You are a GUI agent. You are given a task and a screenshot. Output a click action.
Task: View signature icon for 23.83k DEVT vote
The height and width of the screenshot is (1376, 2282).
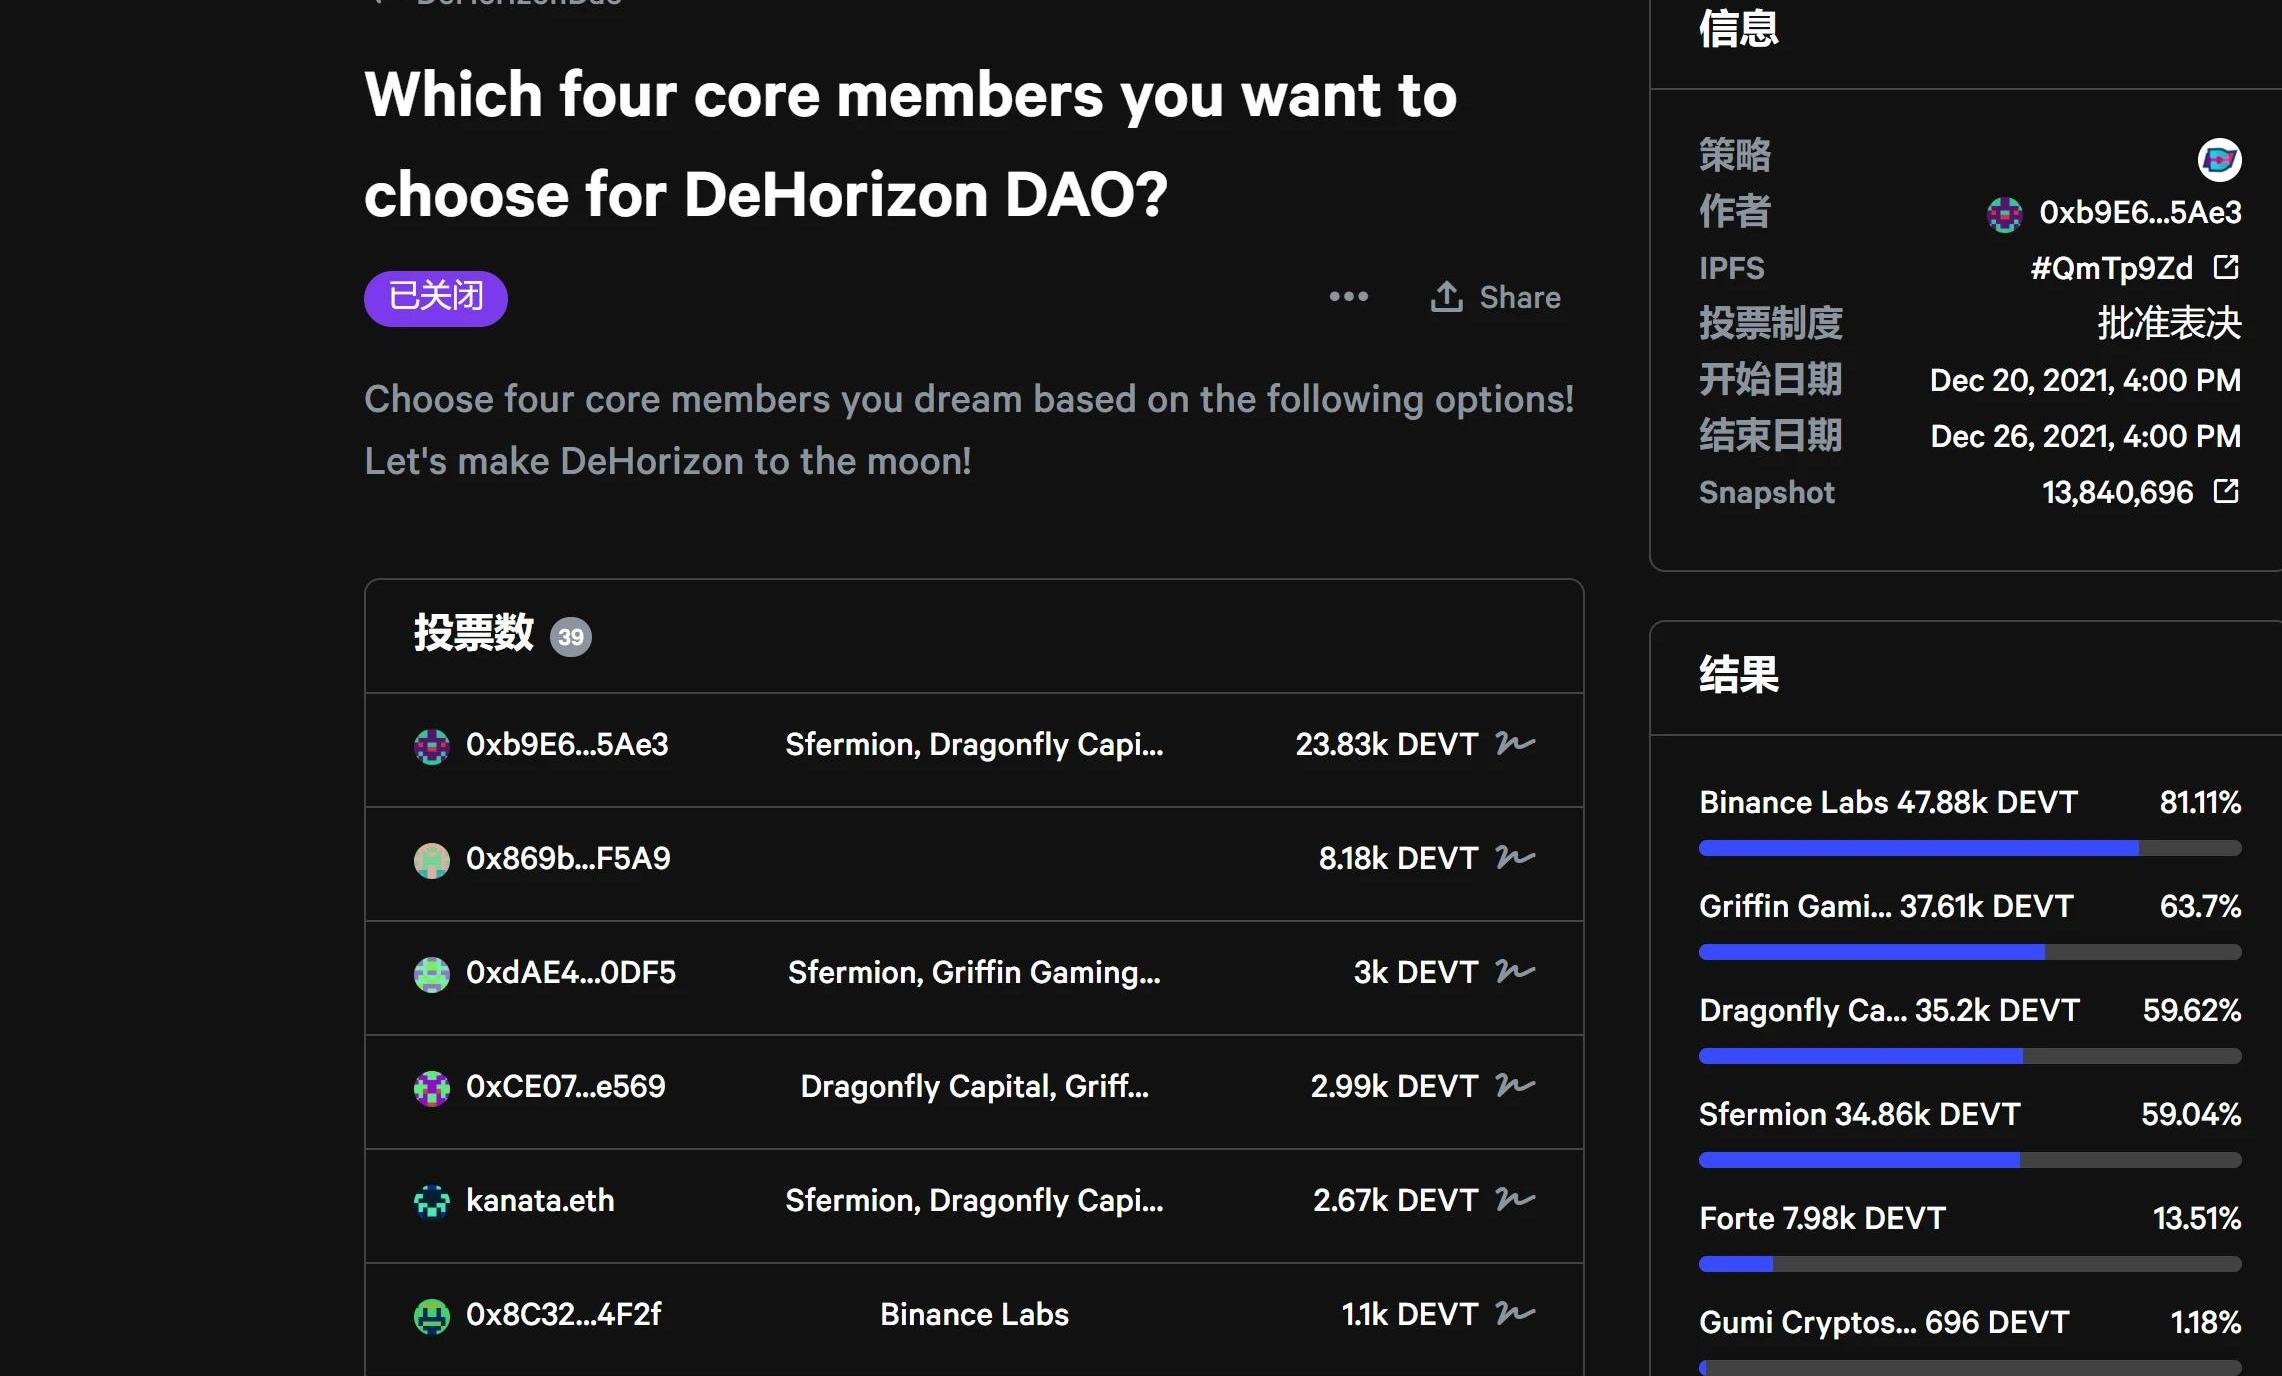pos(1515,743)
